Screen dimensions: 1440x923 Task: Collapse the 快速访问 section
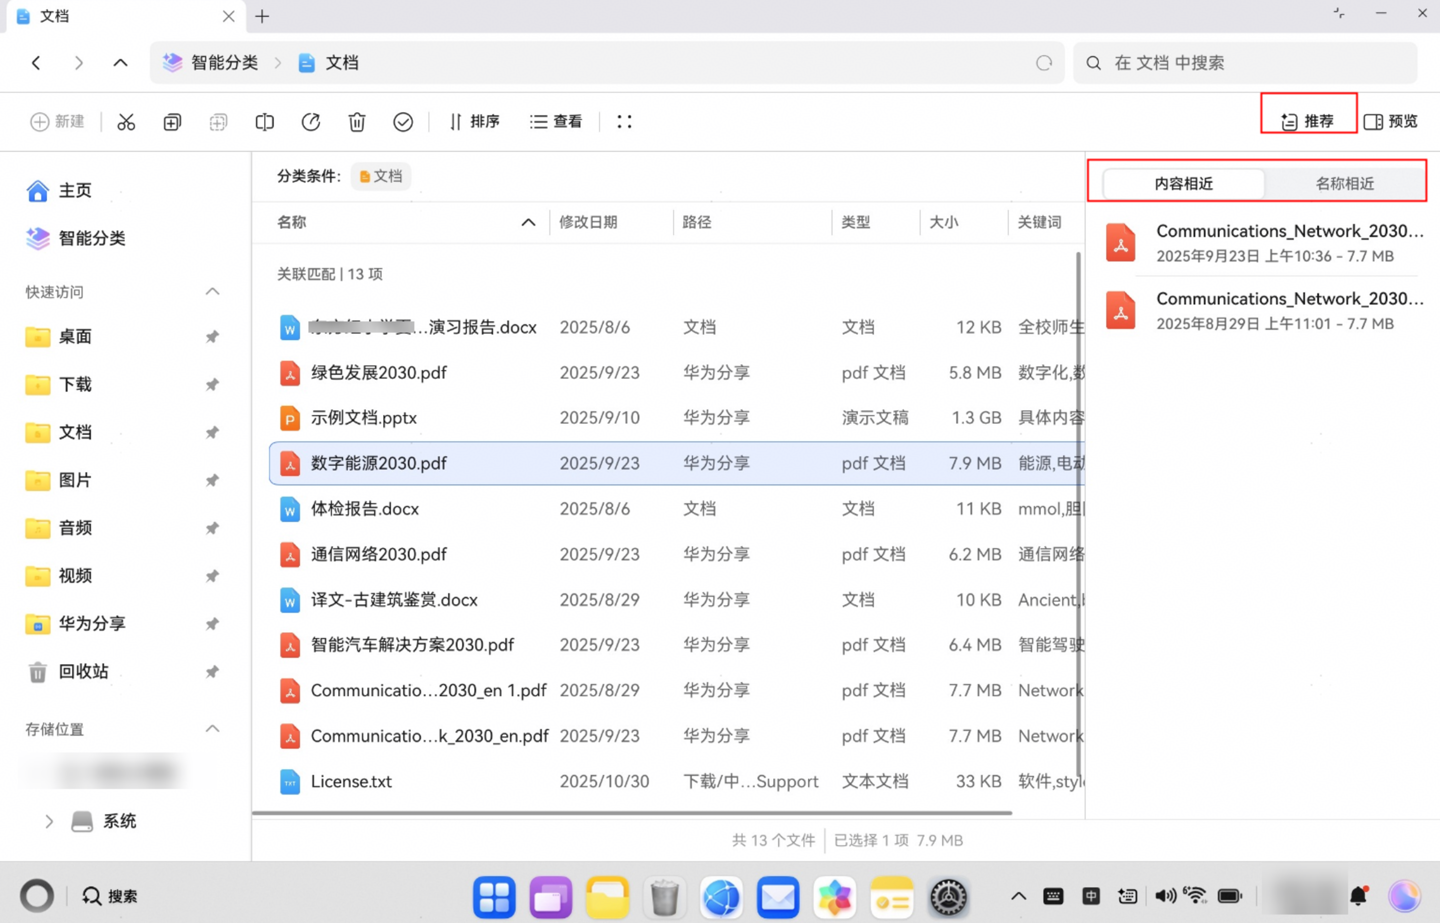tap(213, 291)
